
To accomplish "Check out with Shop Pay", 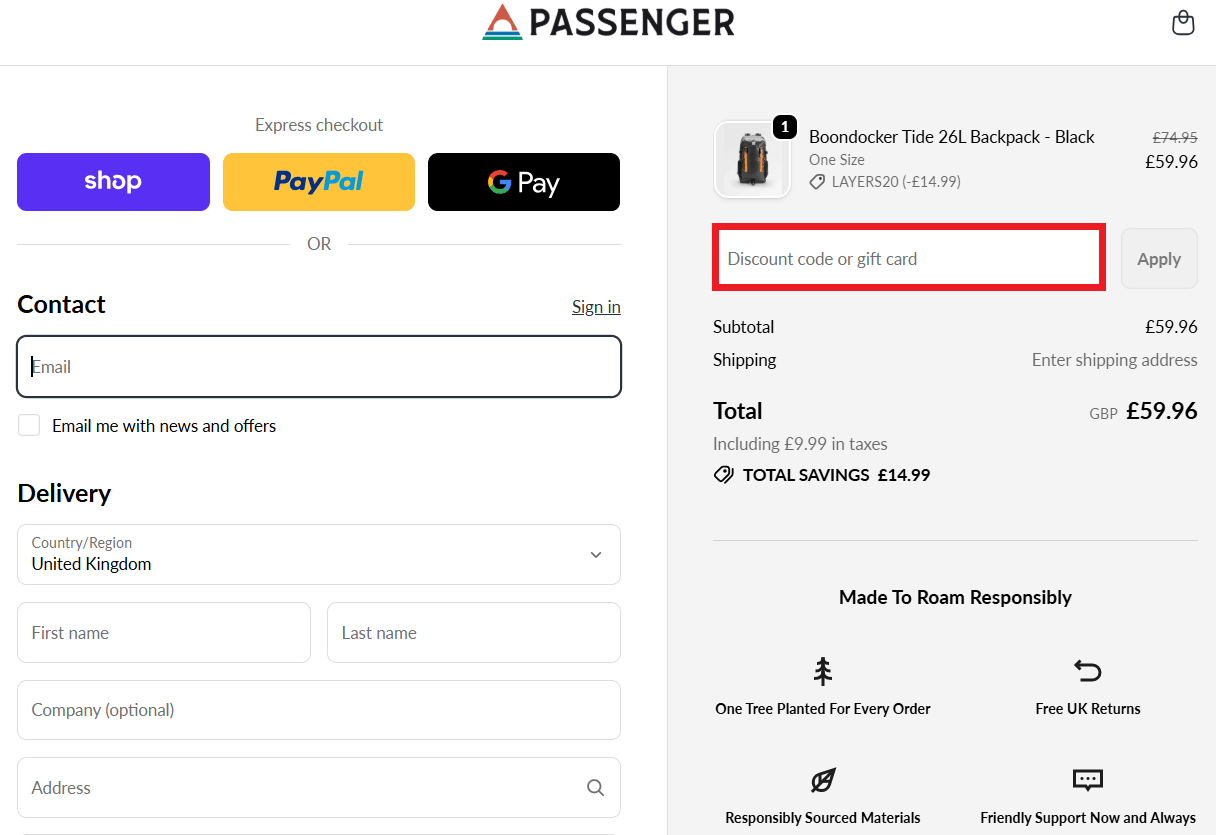I will [113, 182].
